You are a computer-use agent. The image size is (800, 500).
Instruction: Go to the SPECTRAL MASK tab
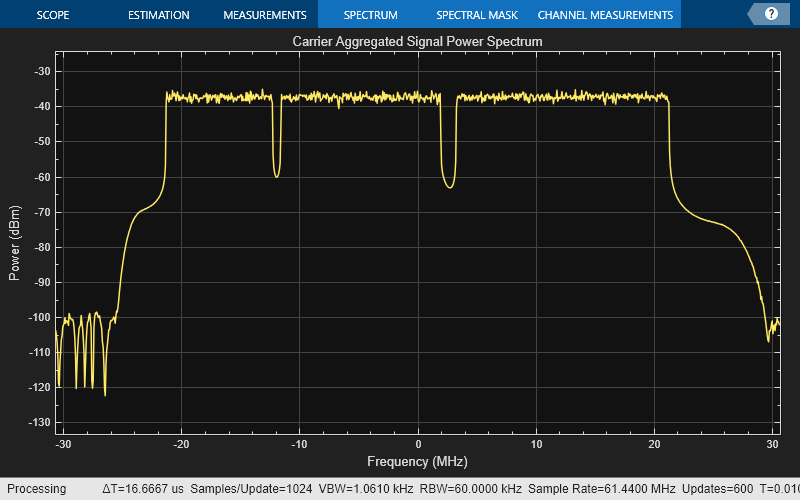tap(477, 15)
